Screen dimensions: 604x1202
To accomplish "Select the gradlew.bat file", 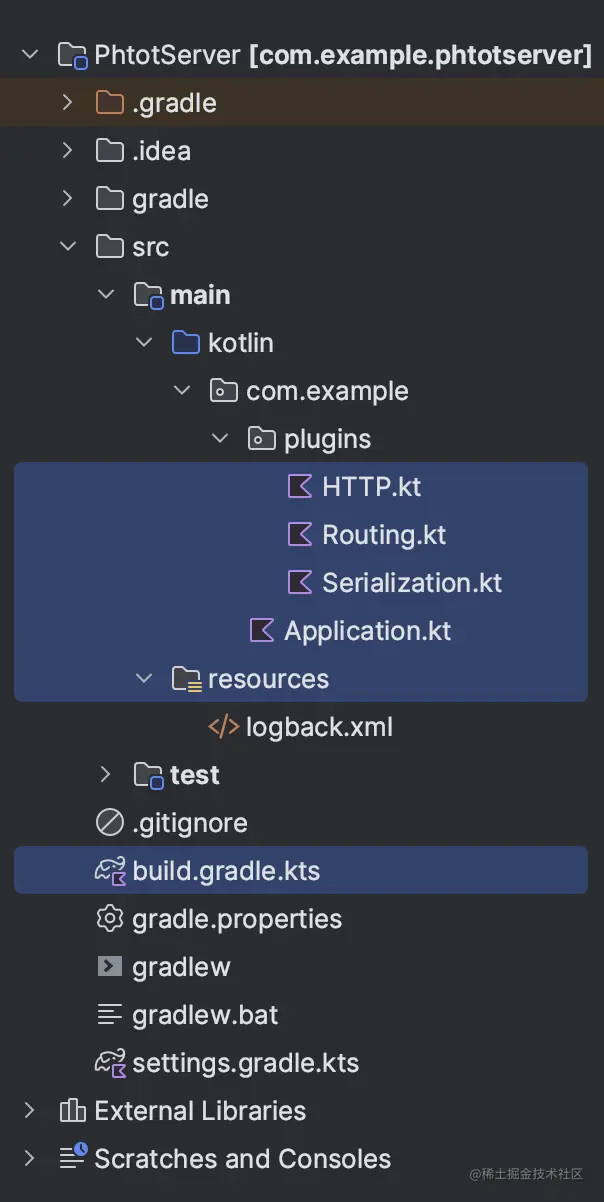I will coord(205,1015).
